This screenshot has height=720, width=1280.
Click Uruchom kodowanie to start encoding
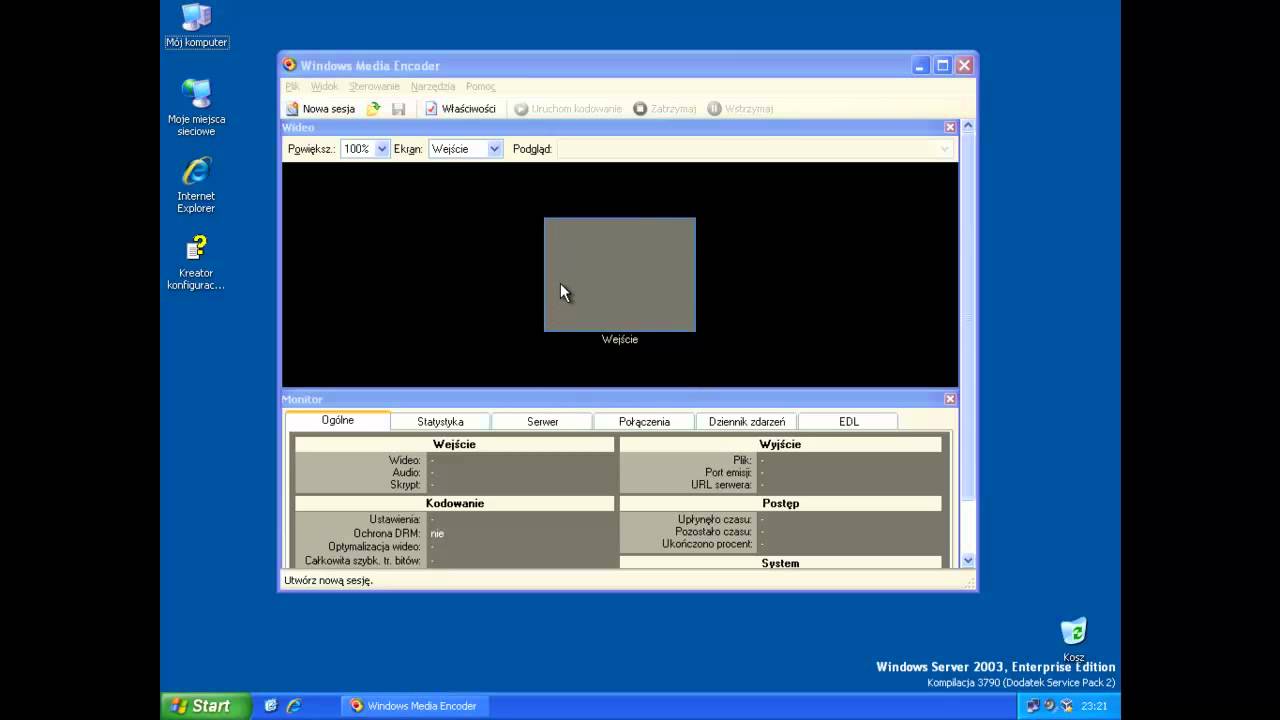click(x=568, y=109)
